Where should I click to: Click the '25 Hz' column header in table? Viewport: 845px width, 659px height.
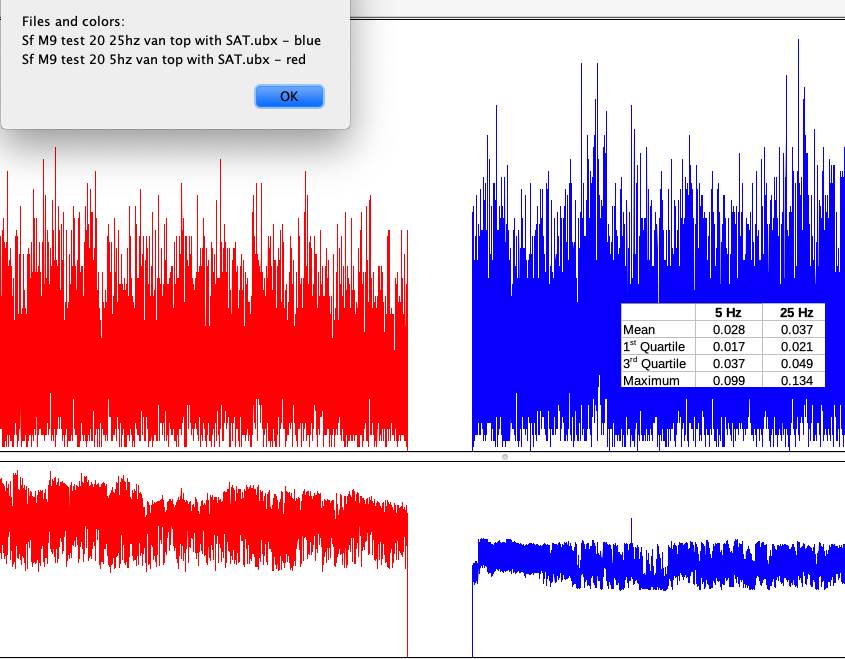796,312
